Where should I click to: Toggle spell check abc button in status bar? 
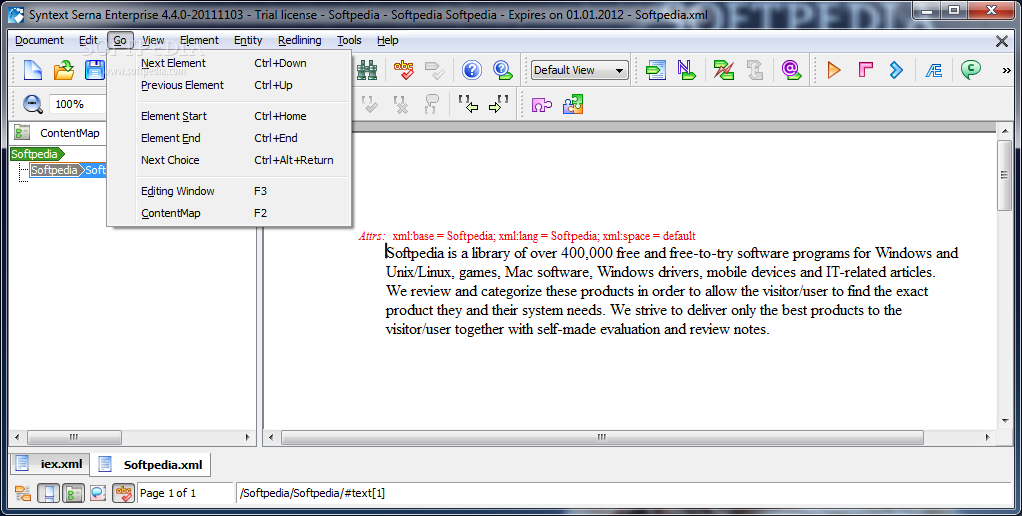(123, 493)
